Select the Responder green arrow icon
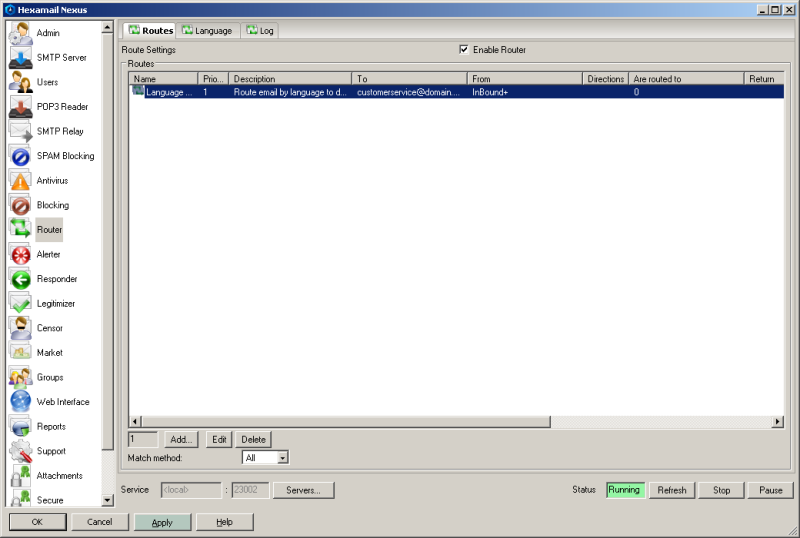The image size is (800, 538). pyautogui.click(x=21, y=279)
